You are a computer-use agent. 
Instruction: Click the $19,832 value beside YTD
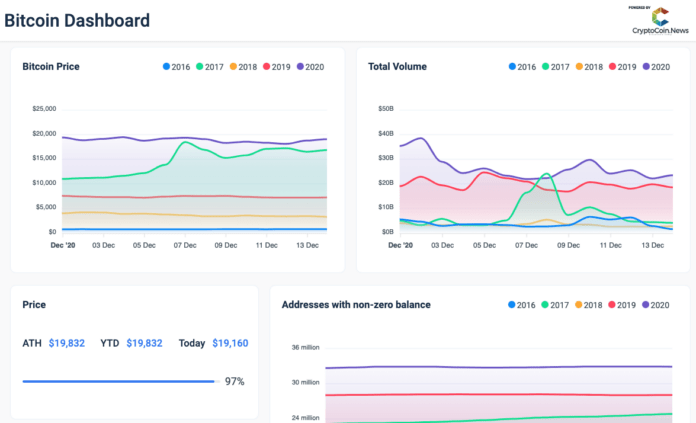[x=144, y=343]
